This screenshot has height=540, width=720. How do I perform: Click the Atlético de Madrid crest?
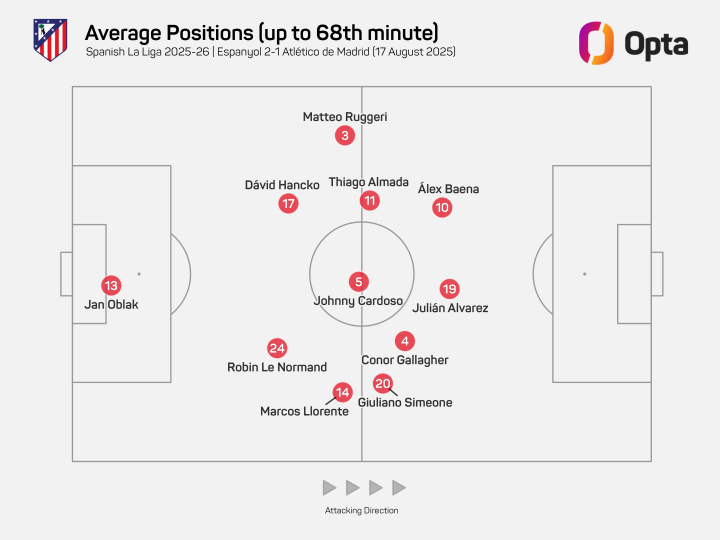tap(51, 40)
